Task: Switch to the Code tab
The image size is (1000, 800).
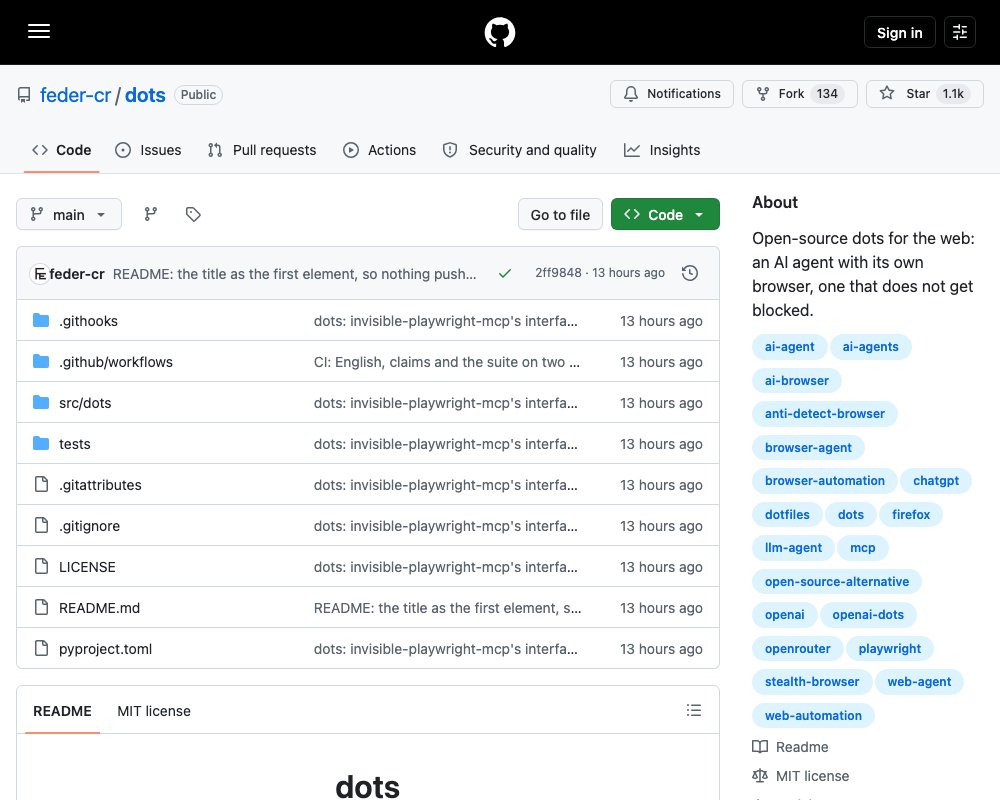Action: click(x=62, y=150)
